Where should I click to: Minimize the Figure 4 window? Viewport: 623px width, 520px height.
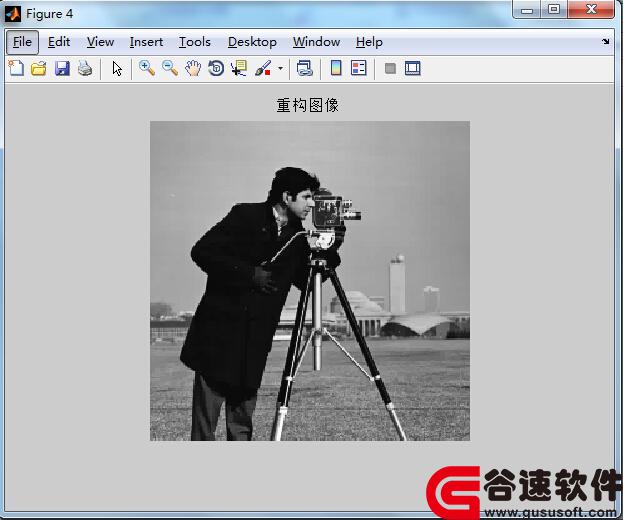[x=527, y=10]
